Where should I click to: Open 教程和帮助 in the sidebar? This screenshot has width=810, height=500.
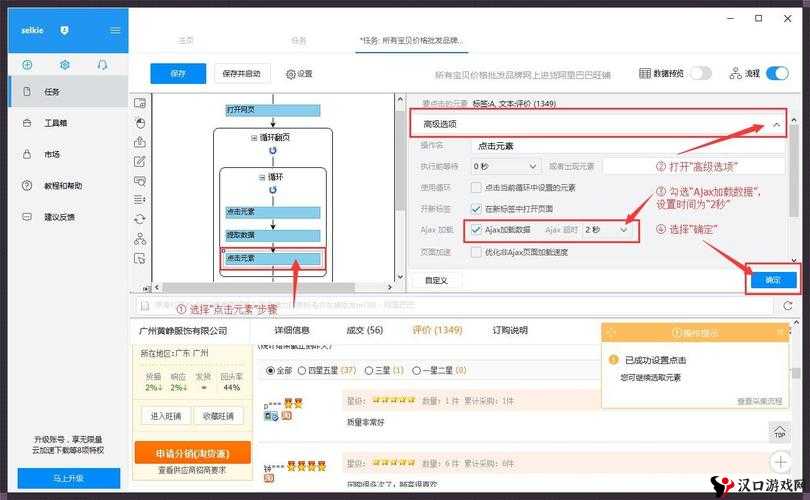tap(69, 185)
